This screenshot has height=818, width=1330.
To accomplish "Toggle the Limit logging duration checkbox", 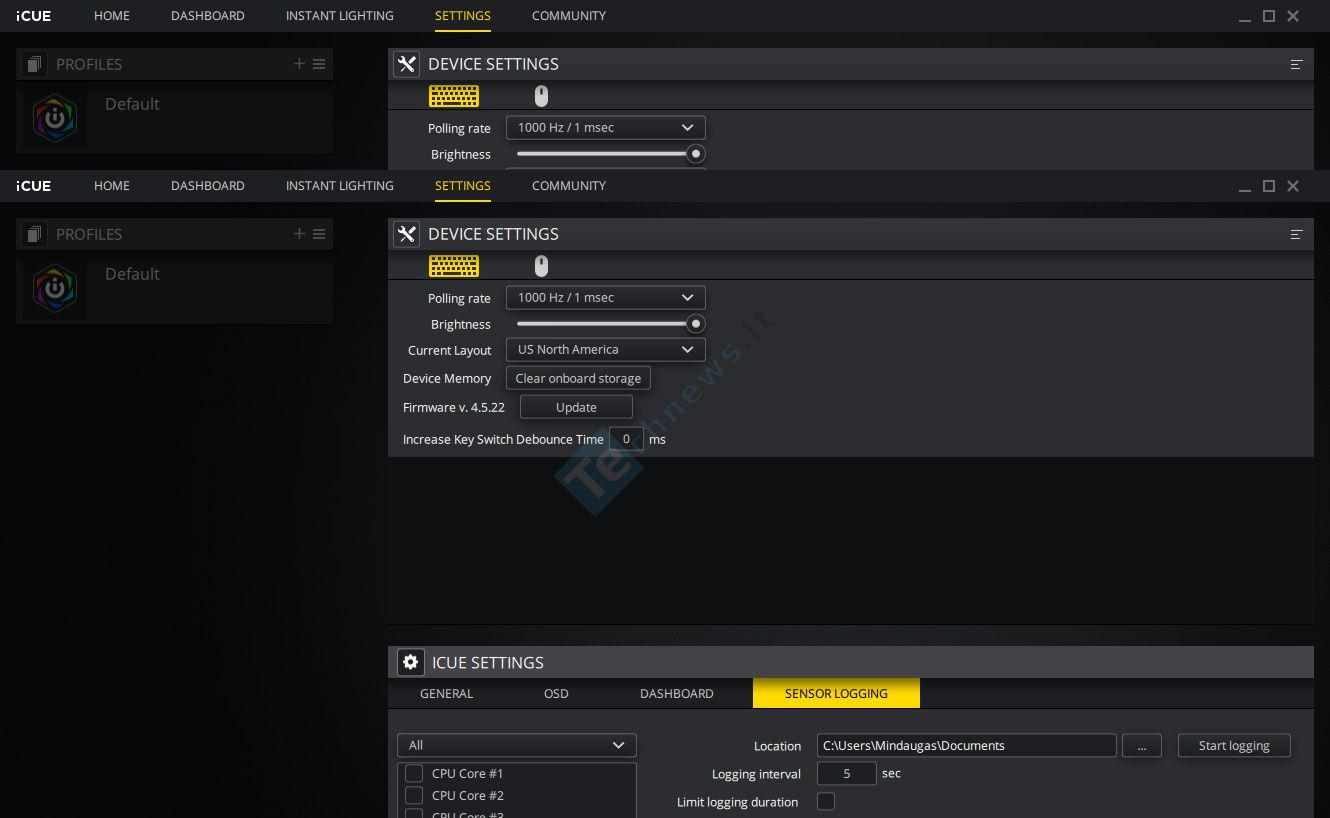I will [x=826, y=801].
